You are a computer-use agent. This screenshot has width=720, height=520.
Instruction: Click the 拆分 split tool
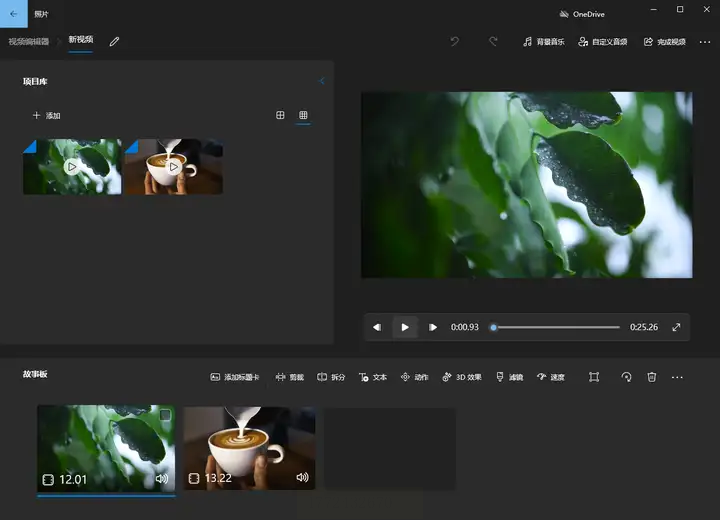[331, 377]
